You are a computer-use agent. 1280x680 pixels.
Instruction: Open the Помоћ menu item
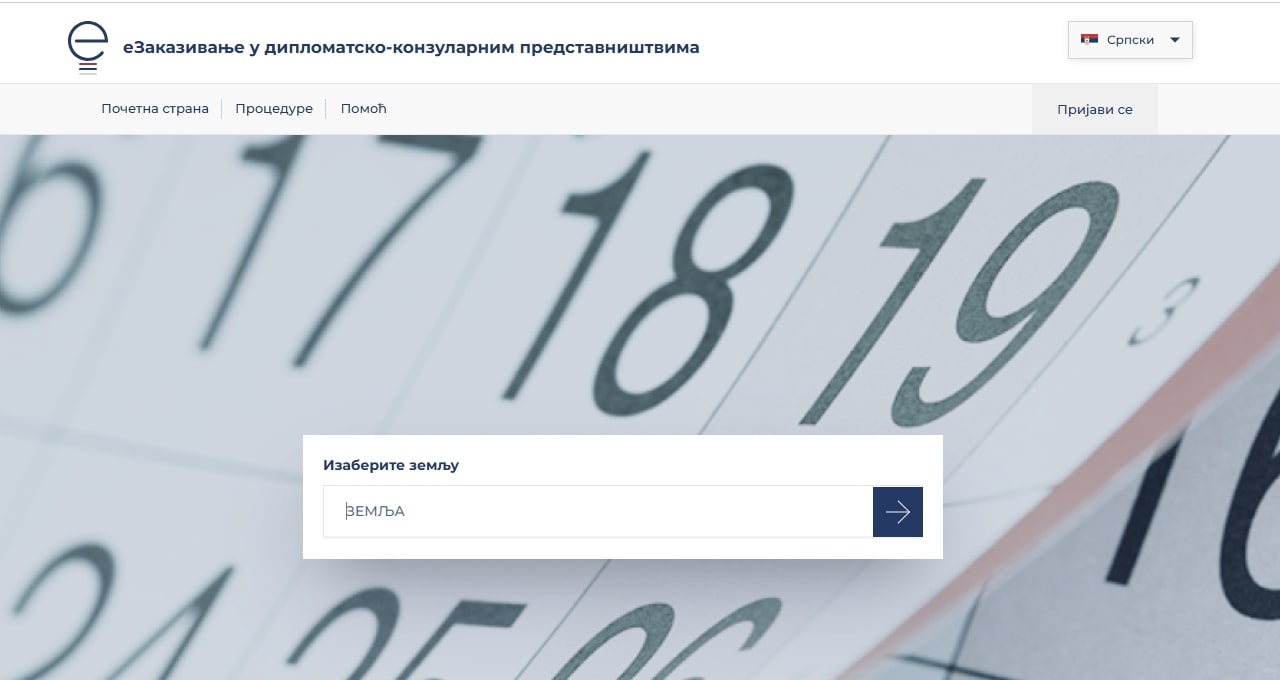click(363, 109)
